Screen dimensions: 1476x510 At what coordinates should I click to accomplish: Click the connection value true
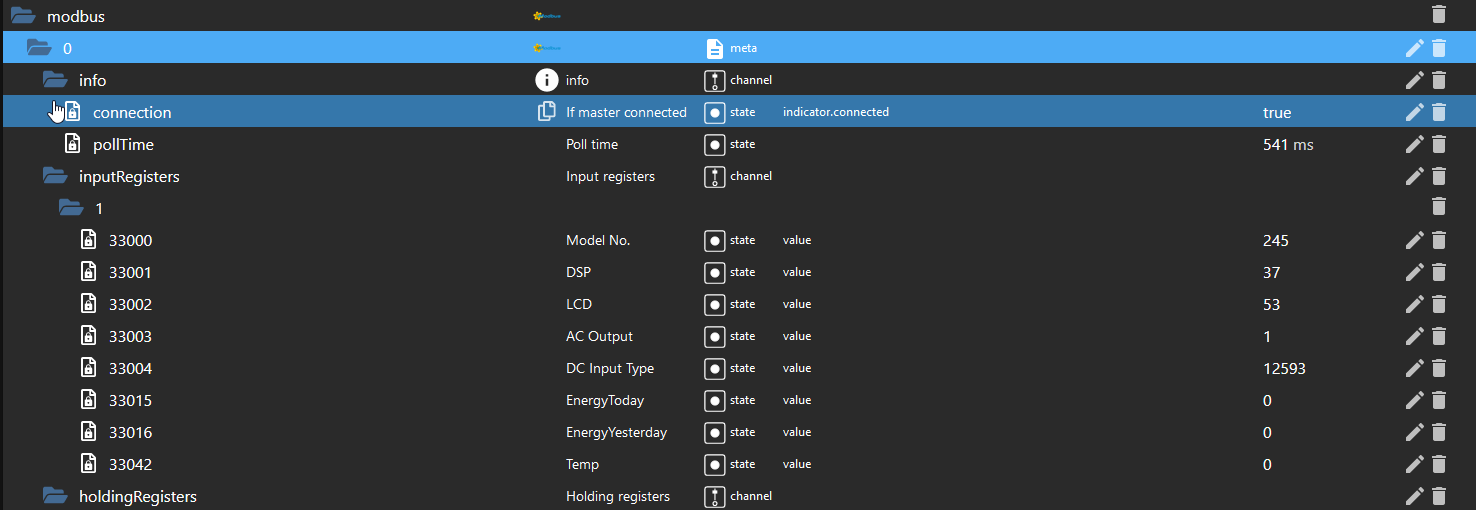(1277, 112)
